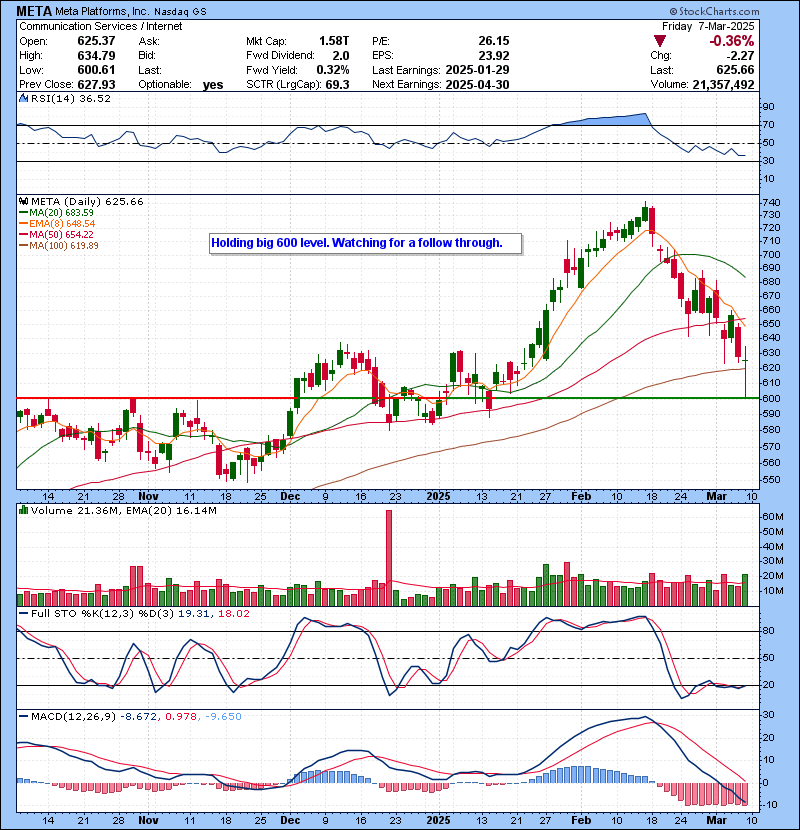Click the MACD line legend icon
800x830 pixels.
[22, 716]
